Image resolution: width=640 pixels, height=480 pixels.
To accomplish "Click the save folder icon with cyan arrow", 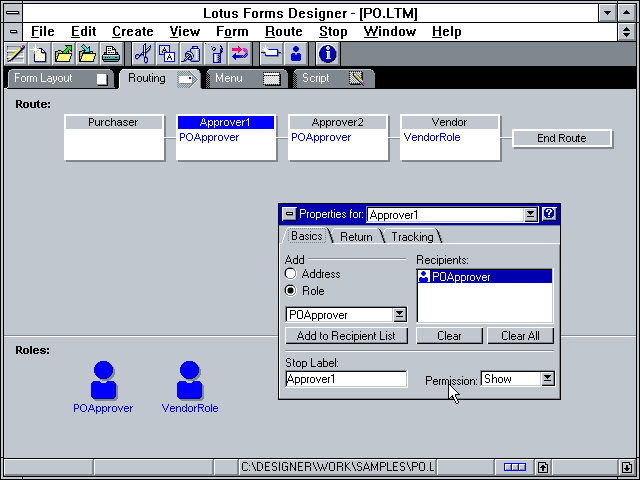I will pos(87,54).
